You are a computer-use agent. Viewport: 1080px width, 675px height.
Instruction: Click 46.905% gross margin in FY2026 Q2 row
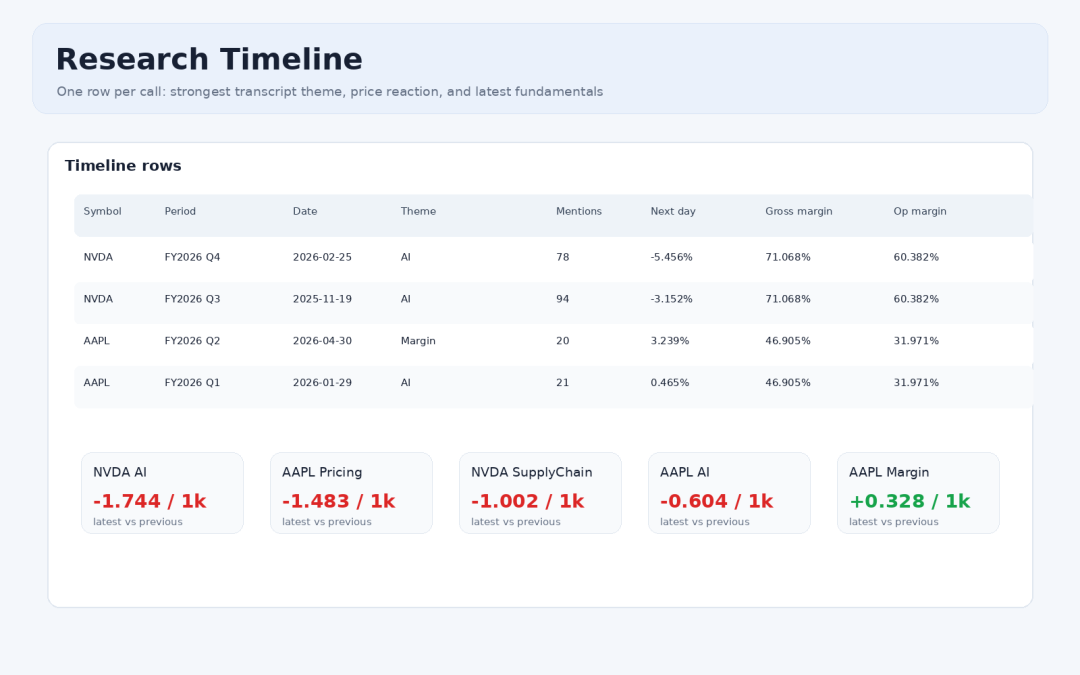[788, 341]
